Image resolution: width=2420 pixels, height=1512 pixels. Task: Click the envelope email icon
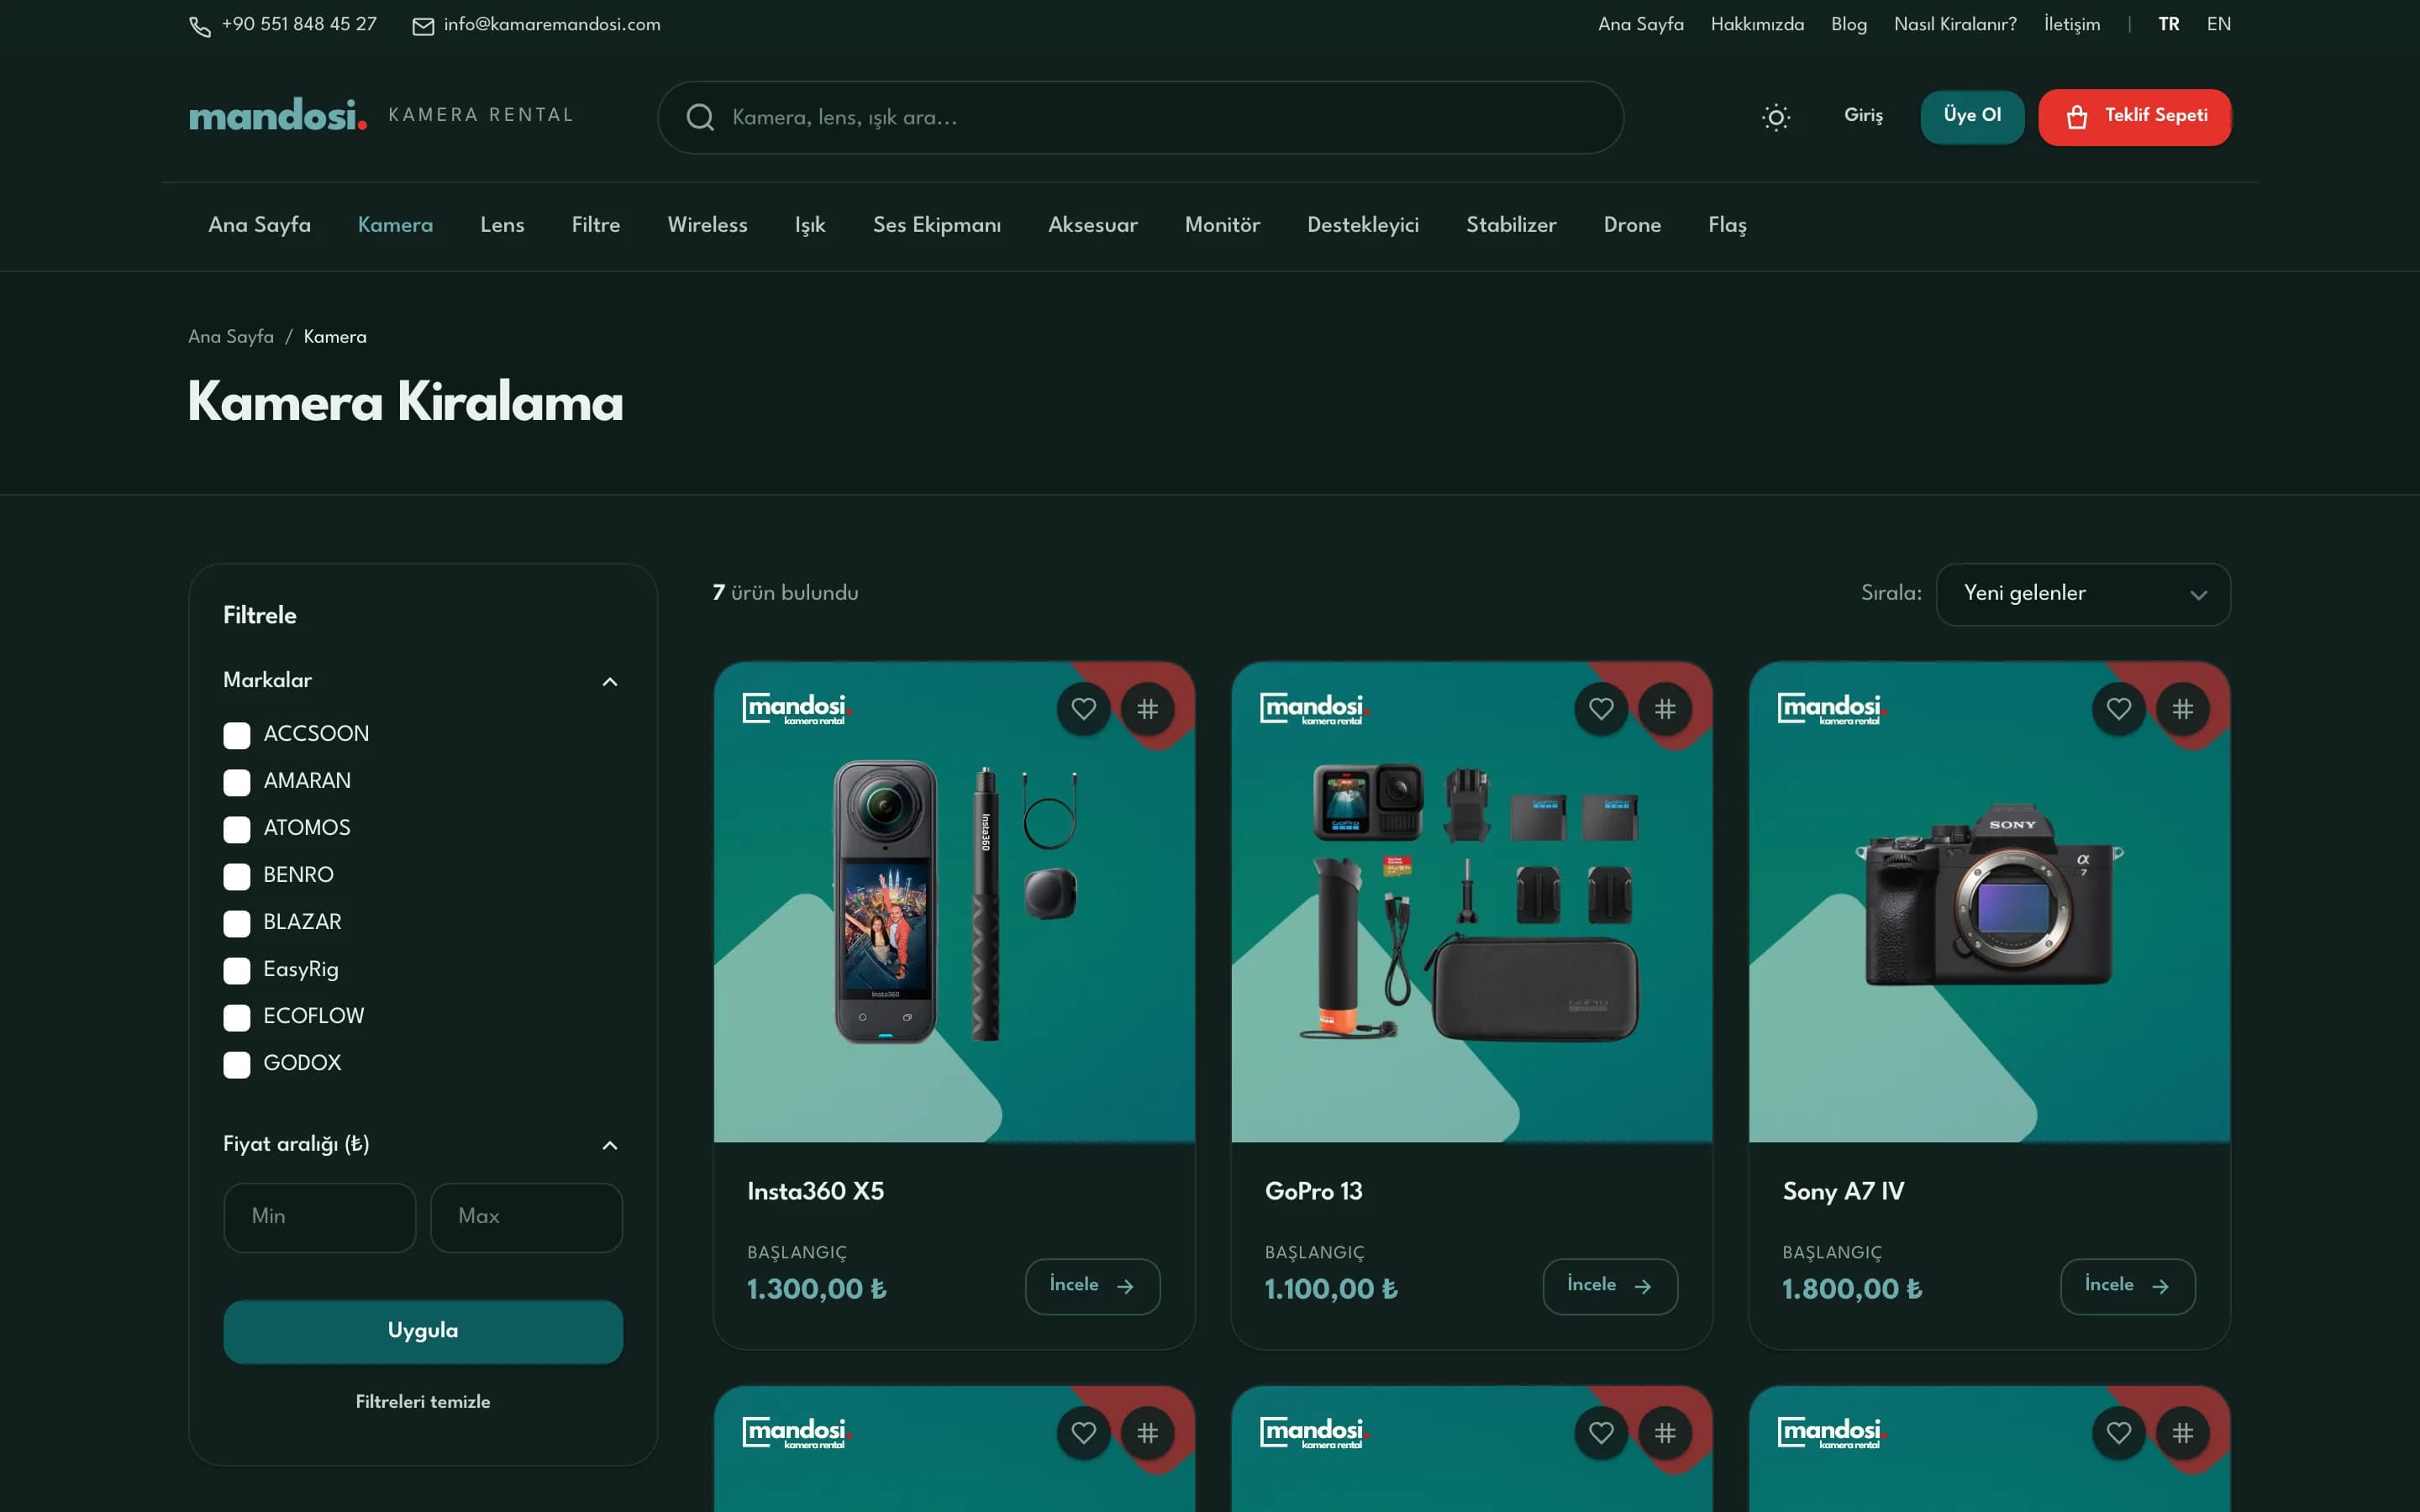(x=423, y=26)
